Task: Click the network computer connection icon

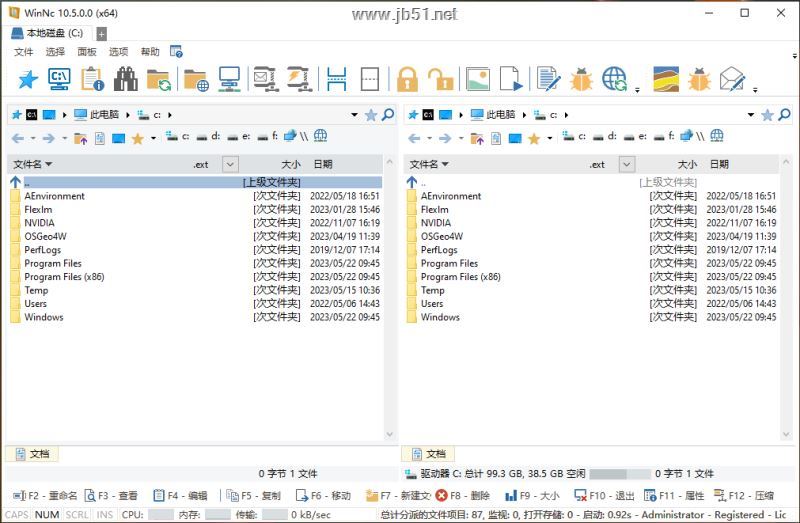Action: click(x=229, y=79)
